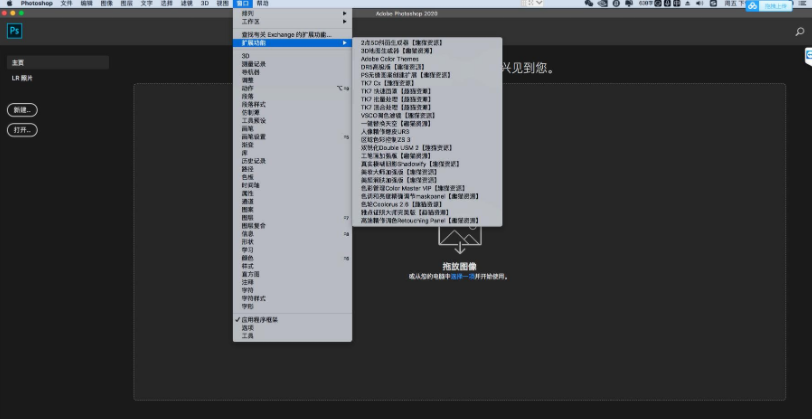The width and height of the screenshot is (812, 419).
Task: Toggle 应用程序框架 checkmark item
Action: pyautogui.click(x=292, y=320)
